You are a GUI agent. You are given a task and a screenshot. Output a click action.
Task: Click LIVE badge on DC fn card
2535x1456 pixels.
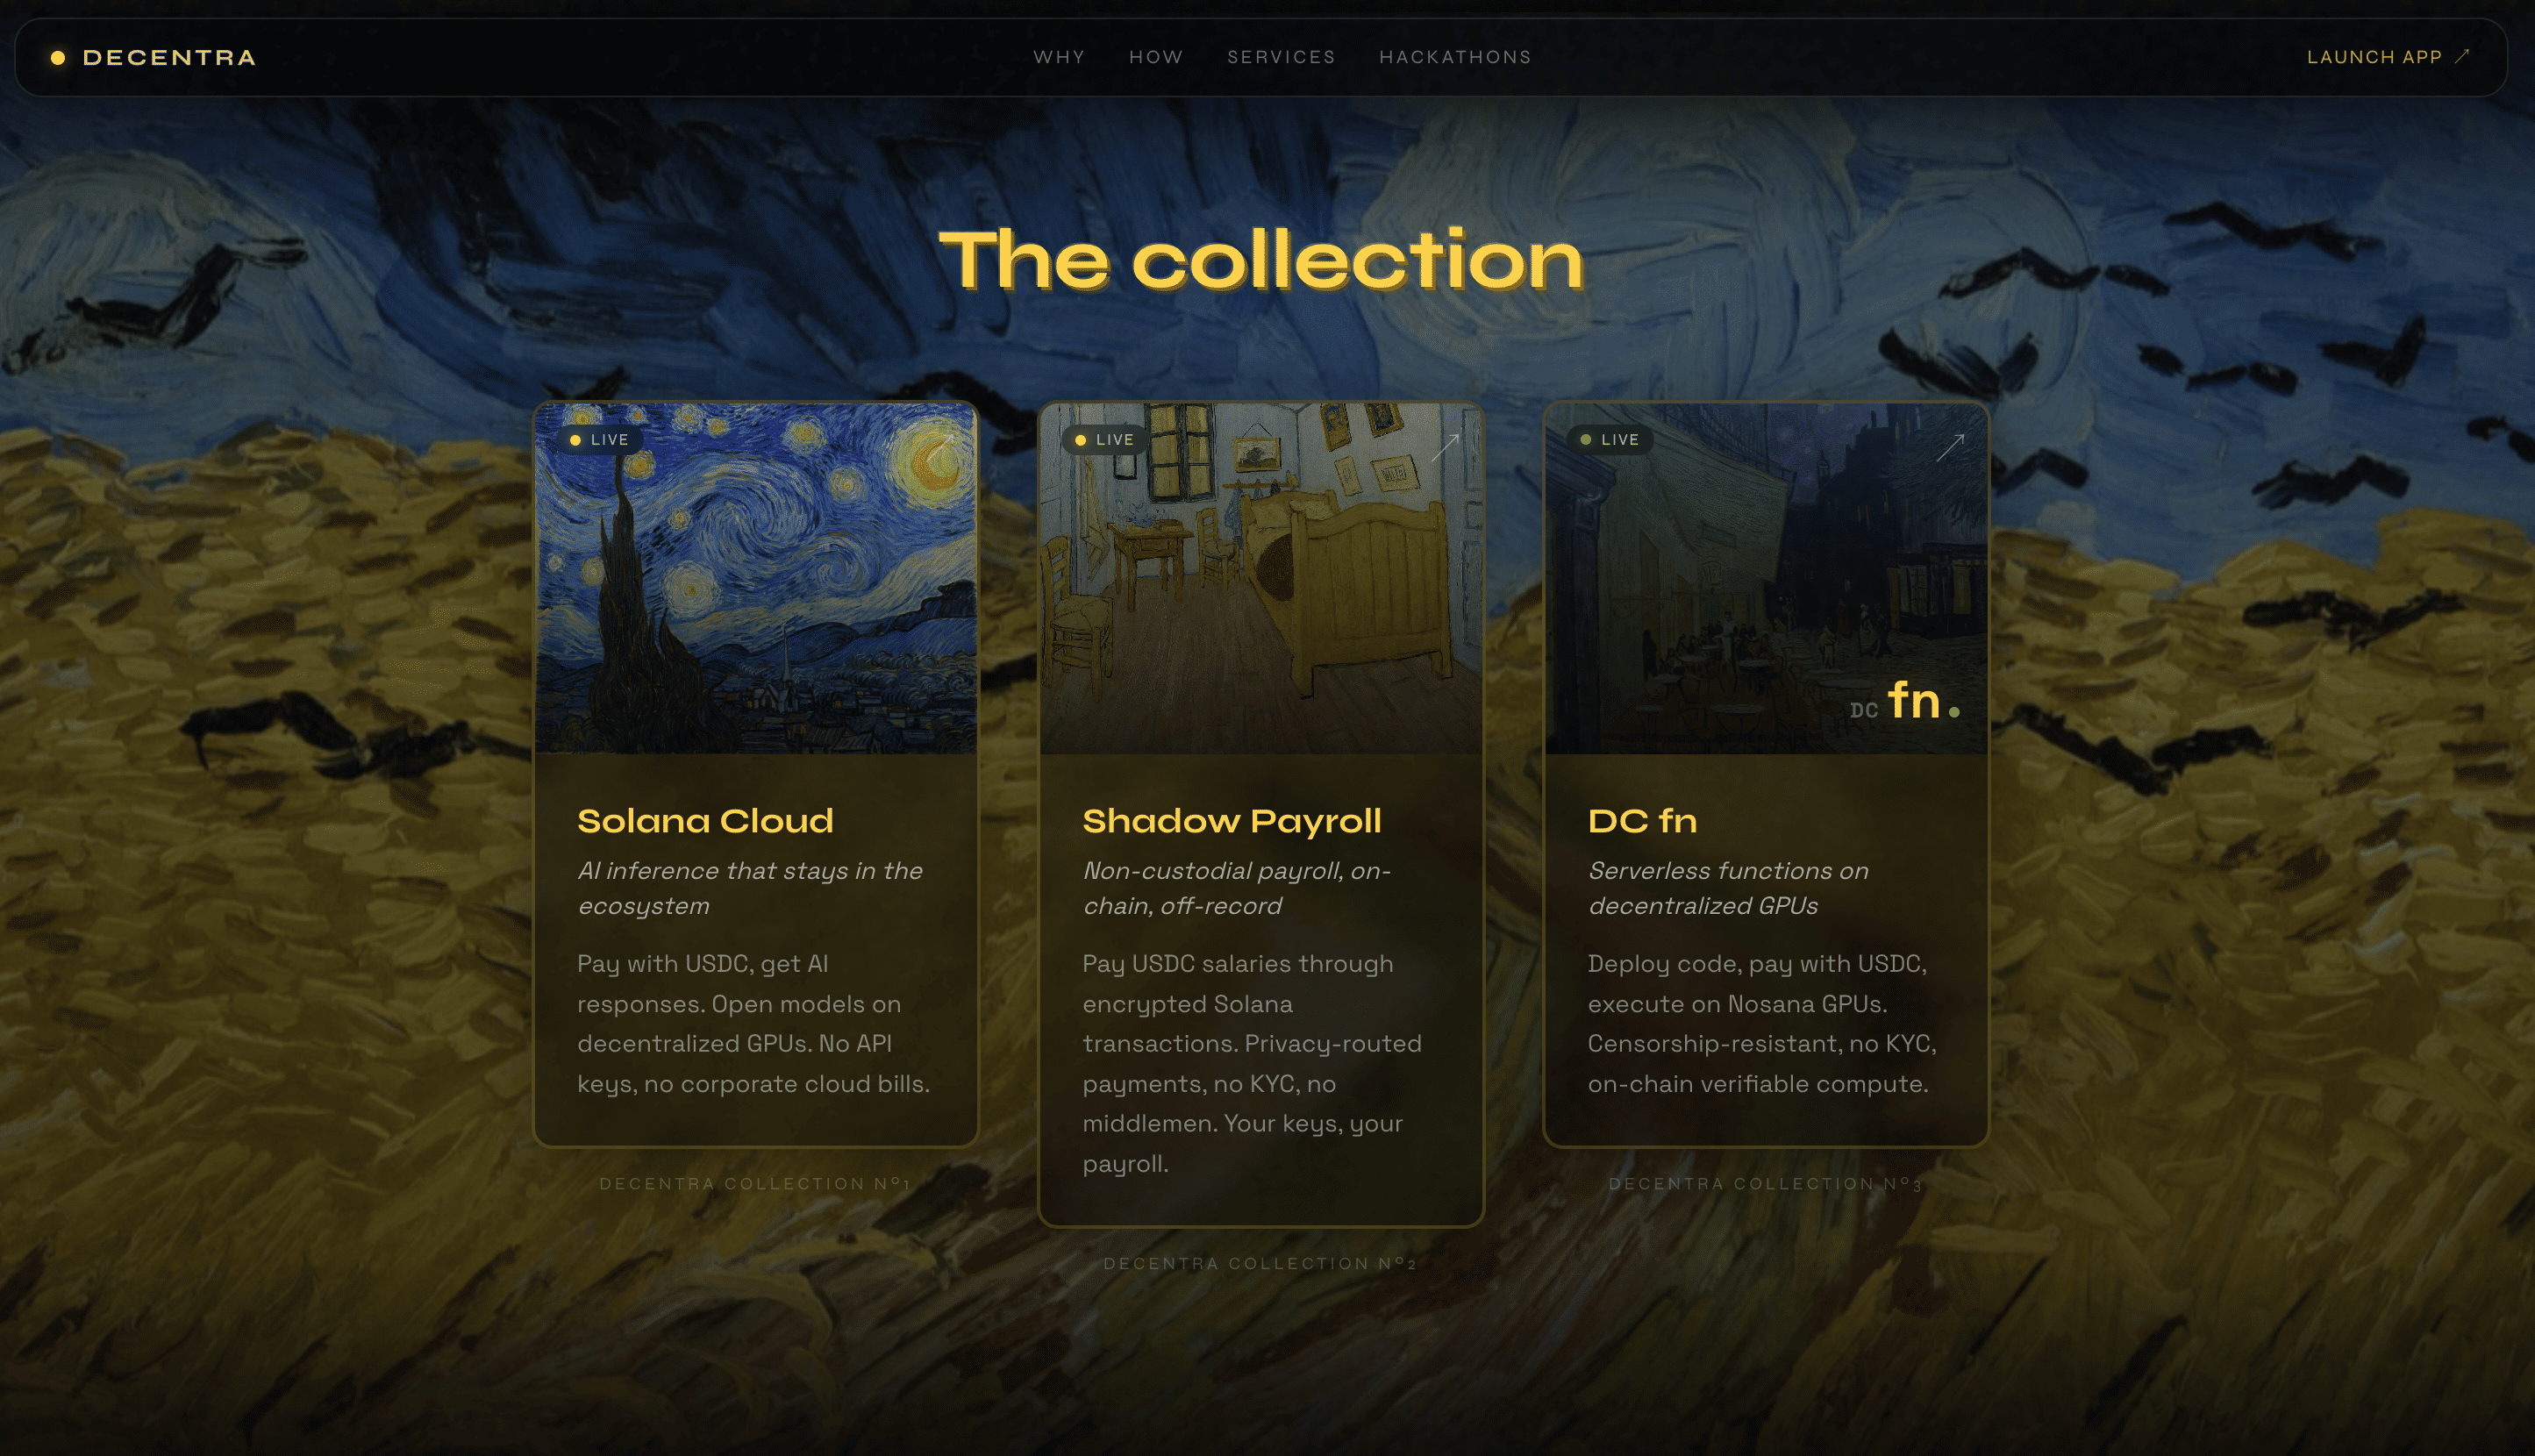pos(1610,440)
